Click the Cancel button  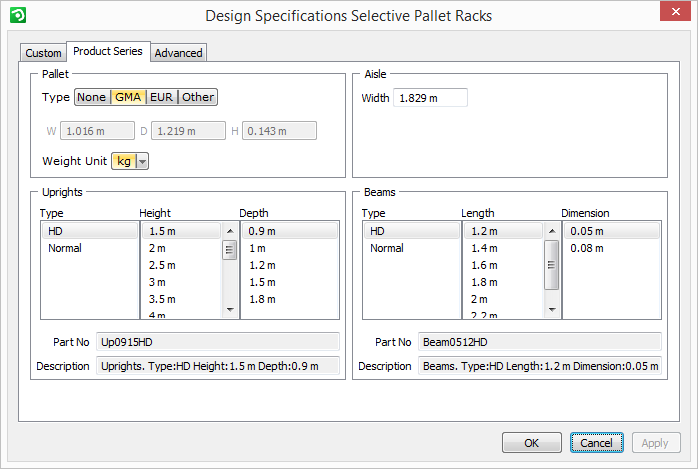pyautogui.click(x=596, y=443)
